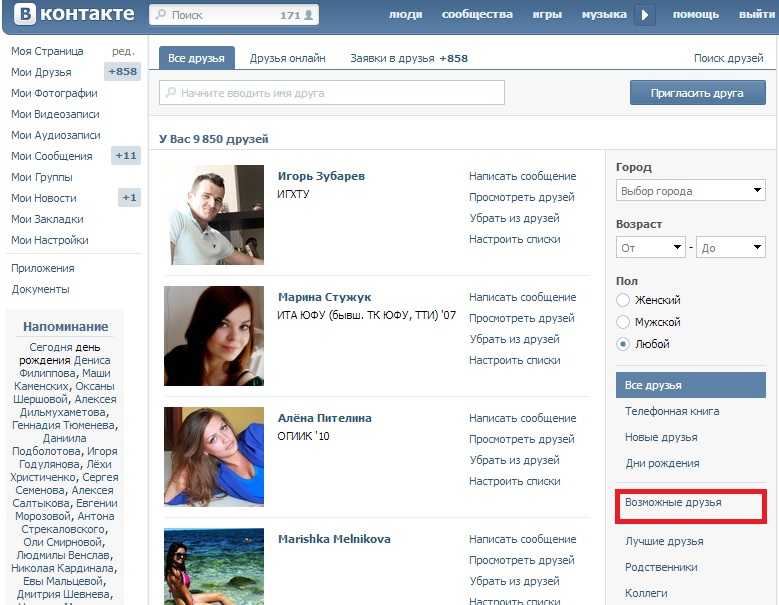Open Алёна Пителина profile photo

(214, 456)
